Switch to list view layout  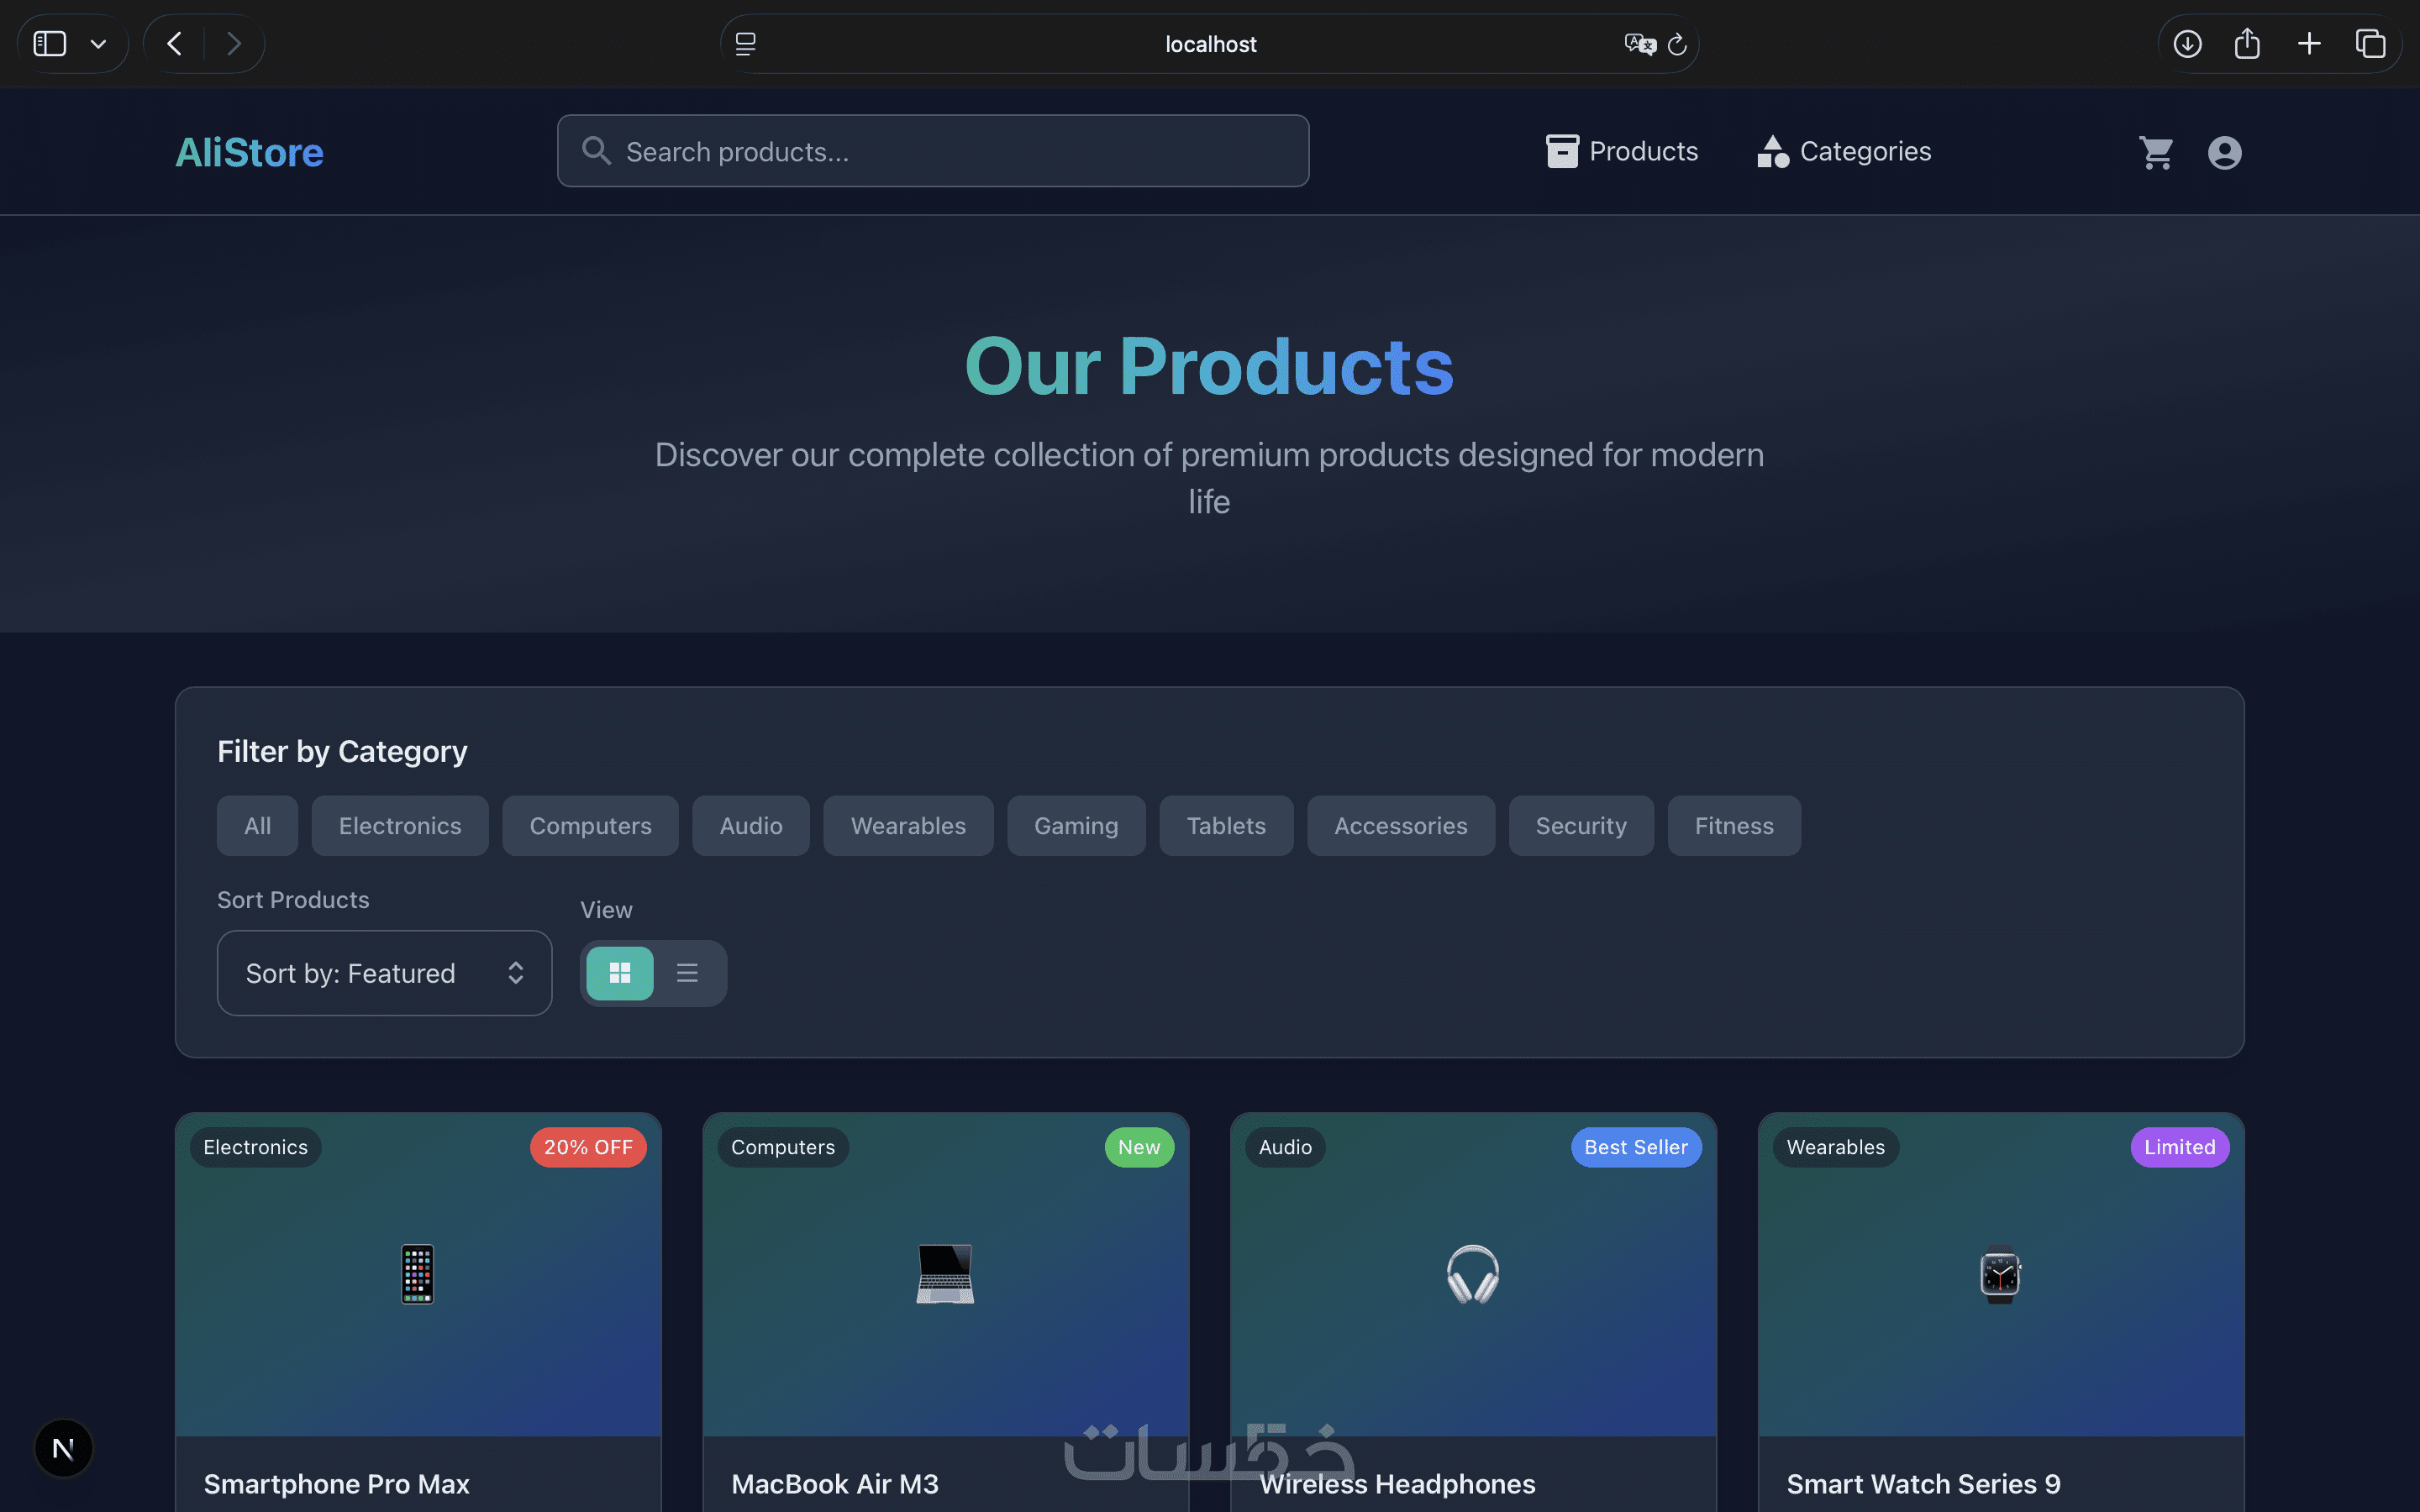coord(687,973)
